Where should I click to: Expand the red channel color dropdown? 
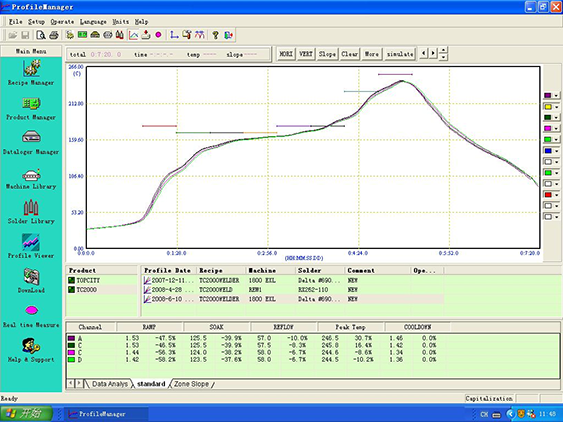point(556,195)
